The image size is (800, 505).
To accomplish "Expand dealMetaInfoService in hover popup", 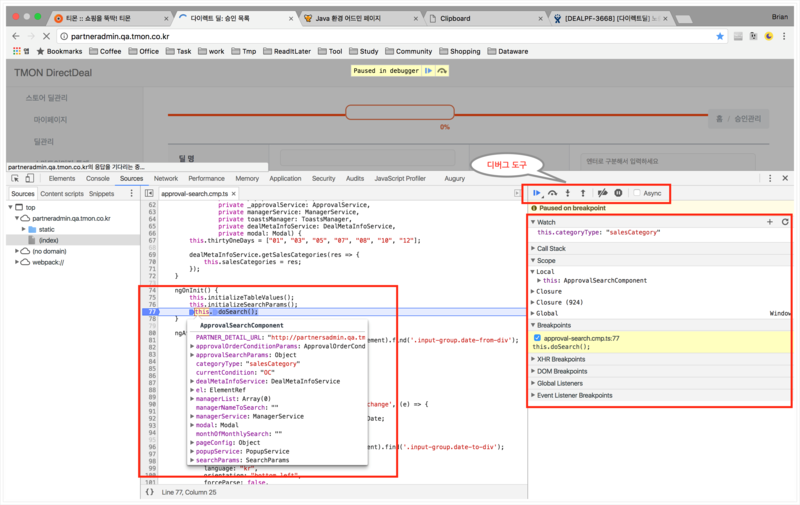I will [x=192, y=381].
